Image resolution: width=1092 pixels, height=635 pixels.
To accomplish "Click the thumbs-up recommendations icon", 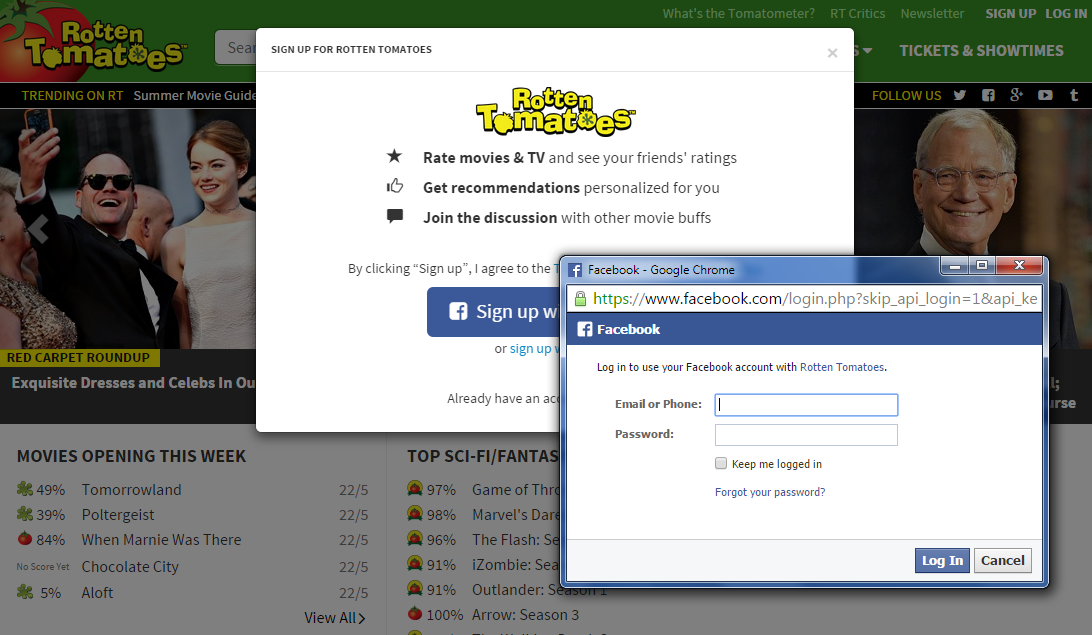I will pyautogui.click(x=395, y=186).
